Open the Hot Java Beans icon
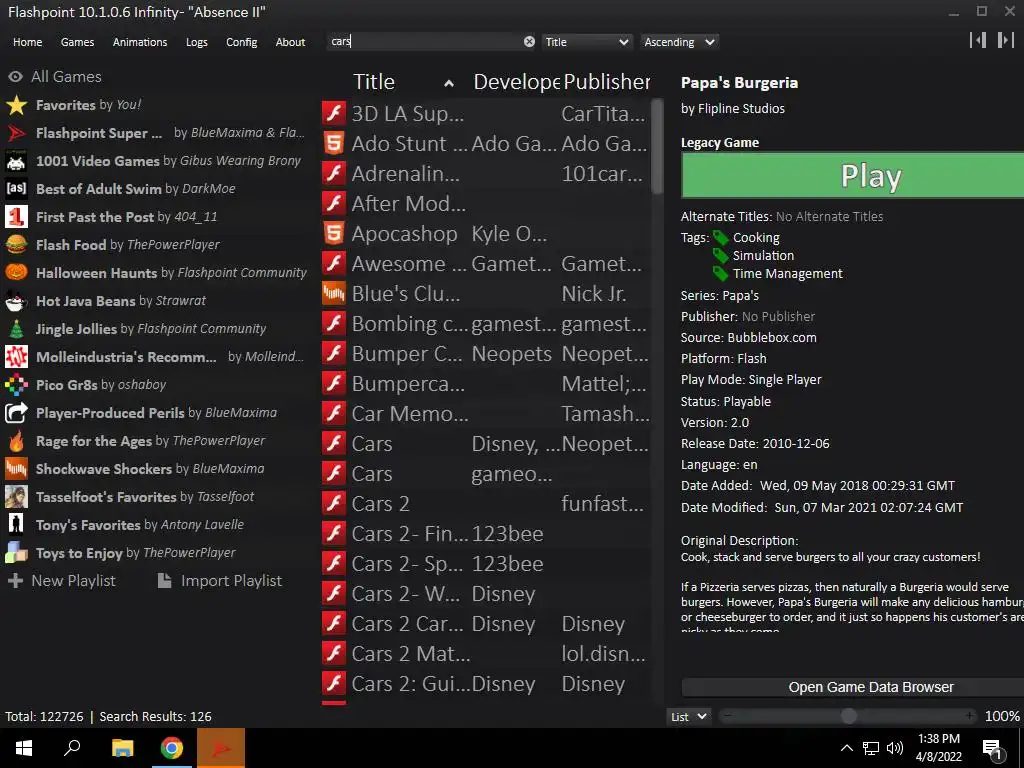 16,301
